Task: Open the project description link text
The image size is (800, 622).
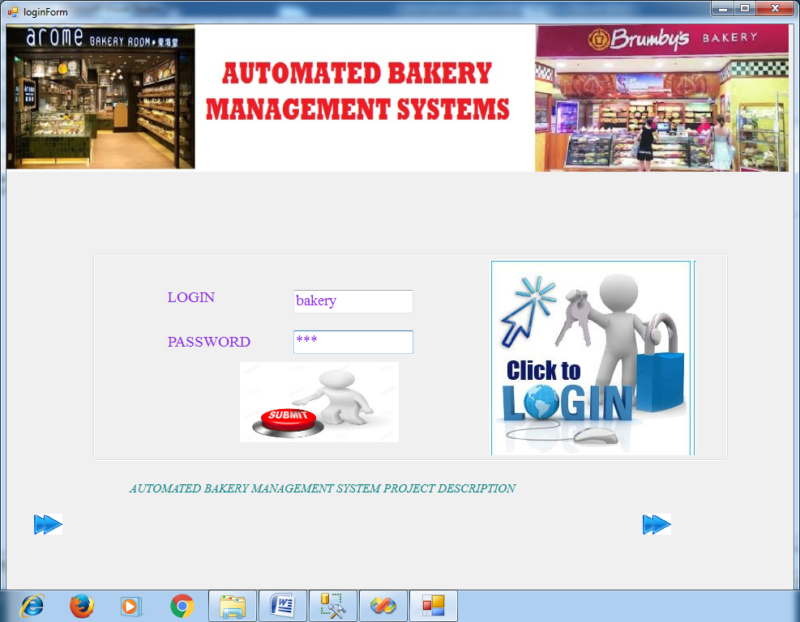Action: pos(322,489)
